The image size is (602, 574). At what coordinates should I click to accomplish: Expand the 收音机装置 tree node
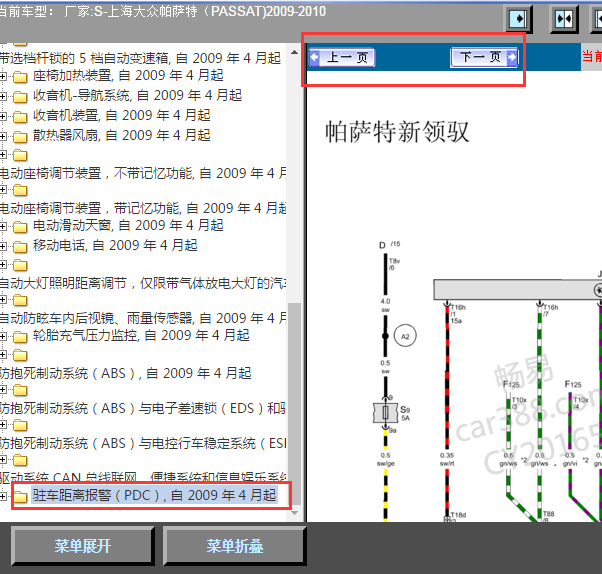(3, 116)
